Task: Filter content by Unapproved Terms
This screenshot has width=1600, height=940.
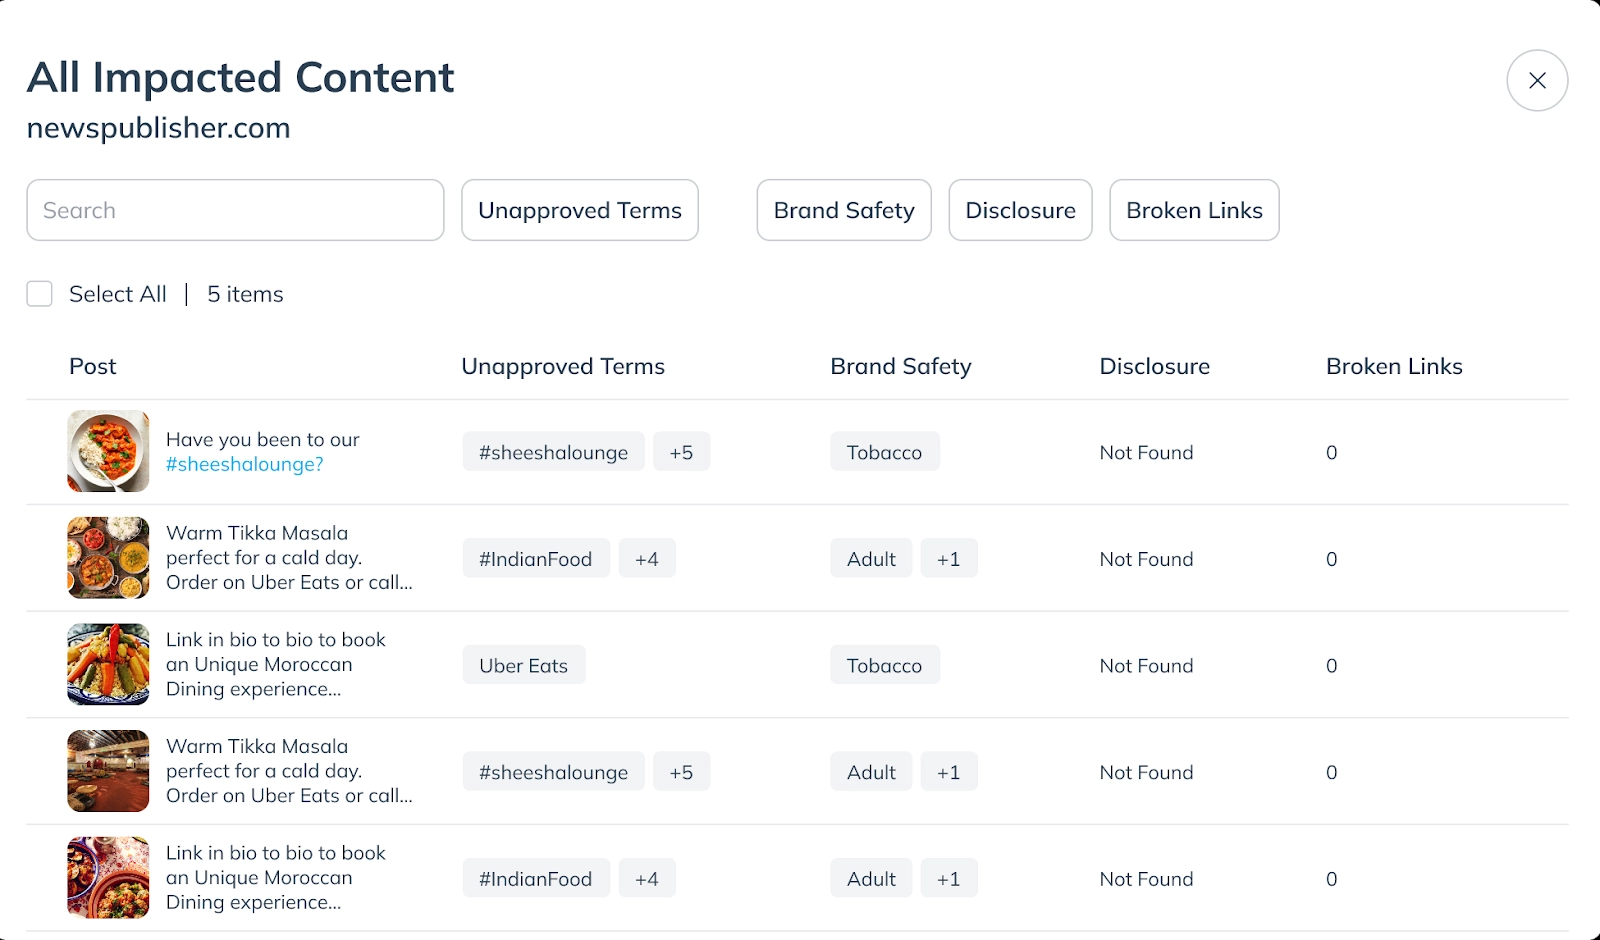Action: [579, 210]
